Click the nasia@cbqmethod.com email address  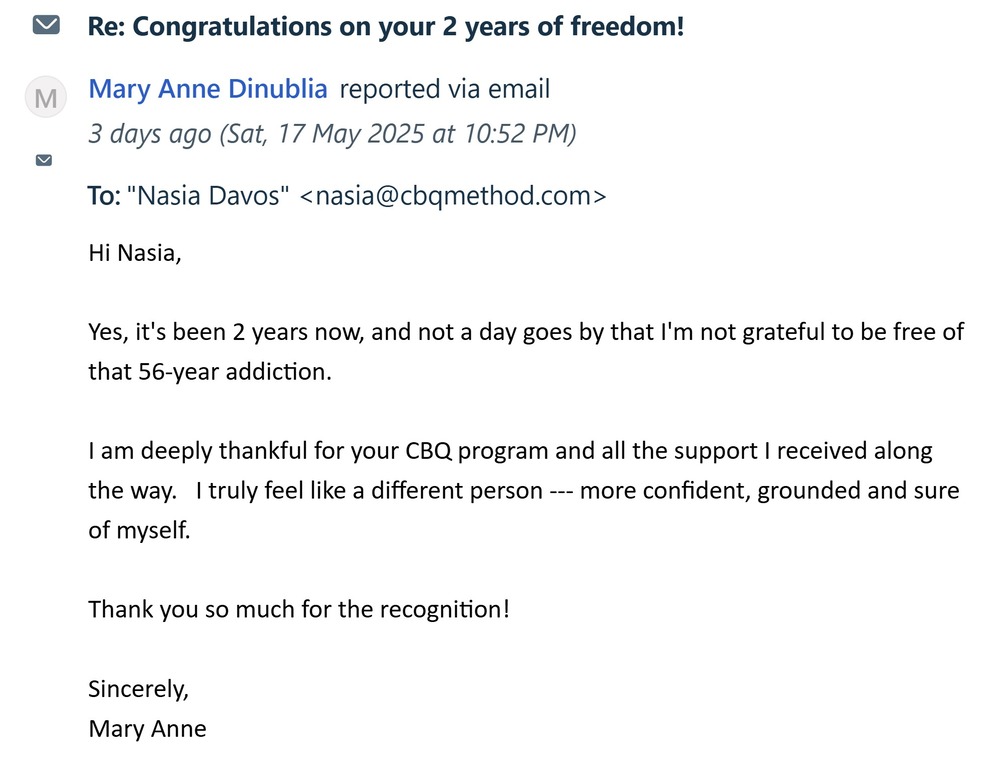tap(453, 196)
